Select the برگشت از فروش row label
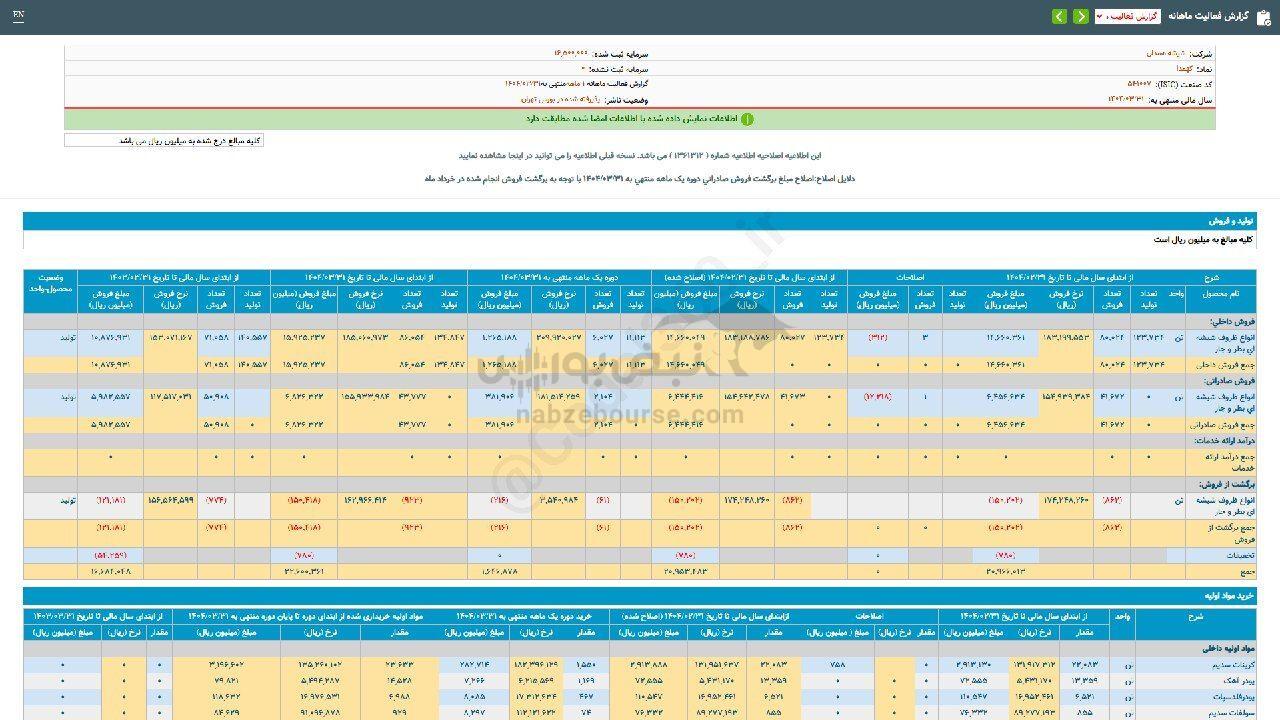1280x720 pixels. tap(1224, 484)
